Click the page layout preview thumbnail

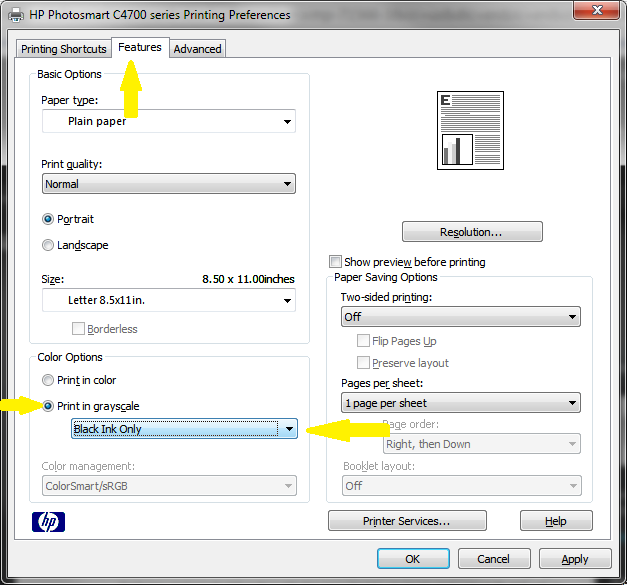coord(470,130)
